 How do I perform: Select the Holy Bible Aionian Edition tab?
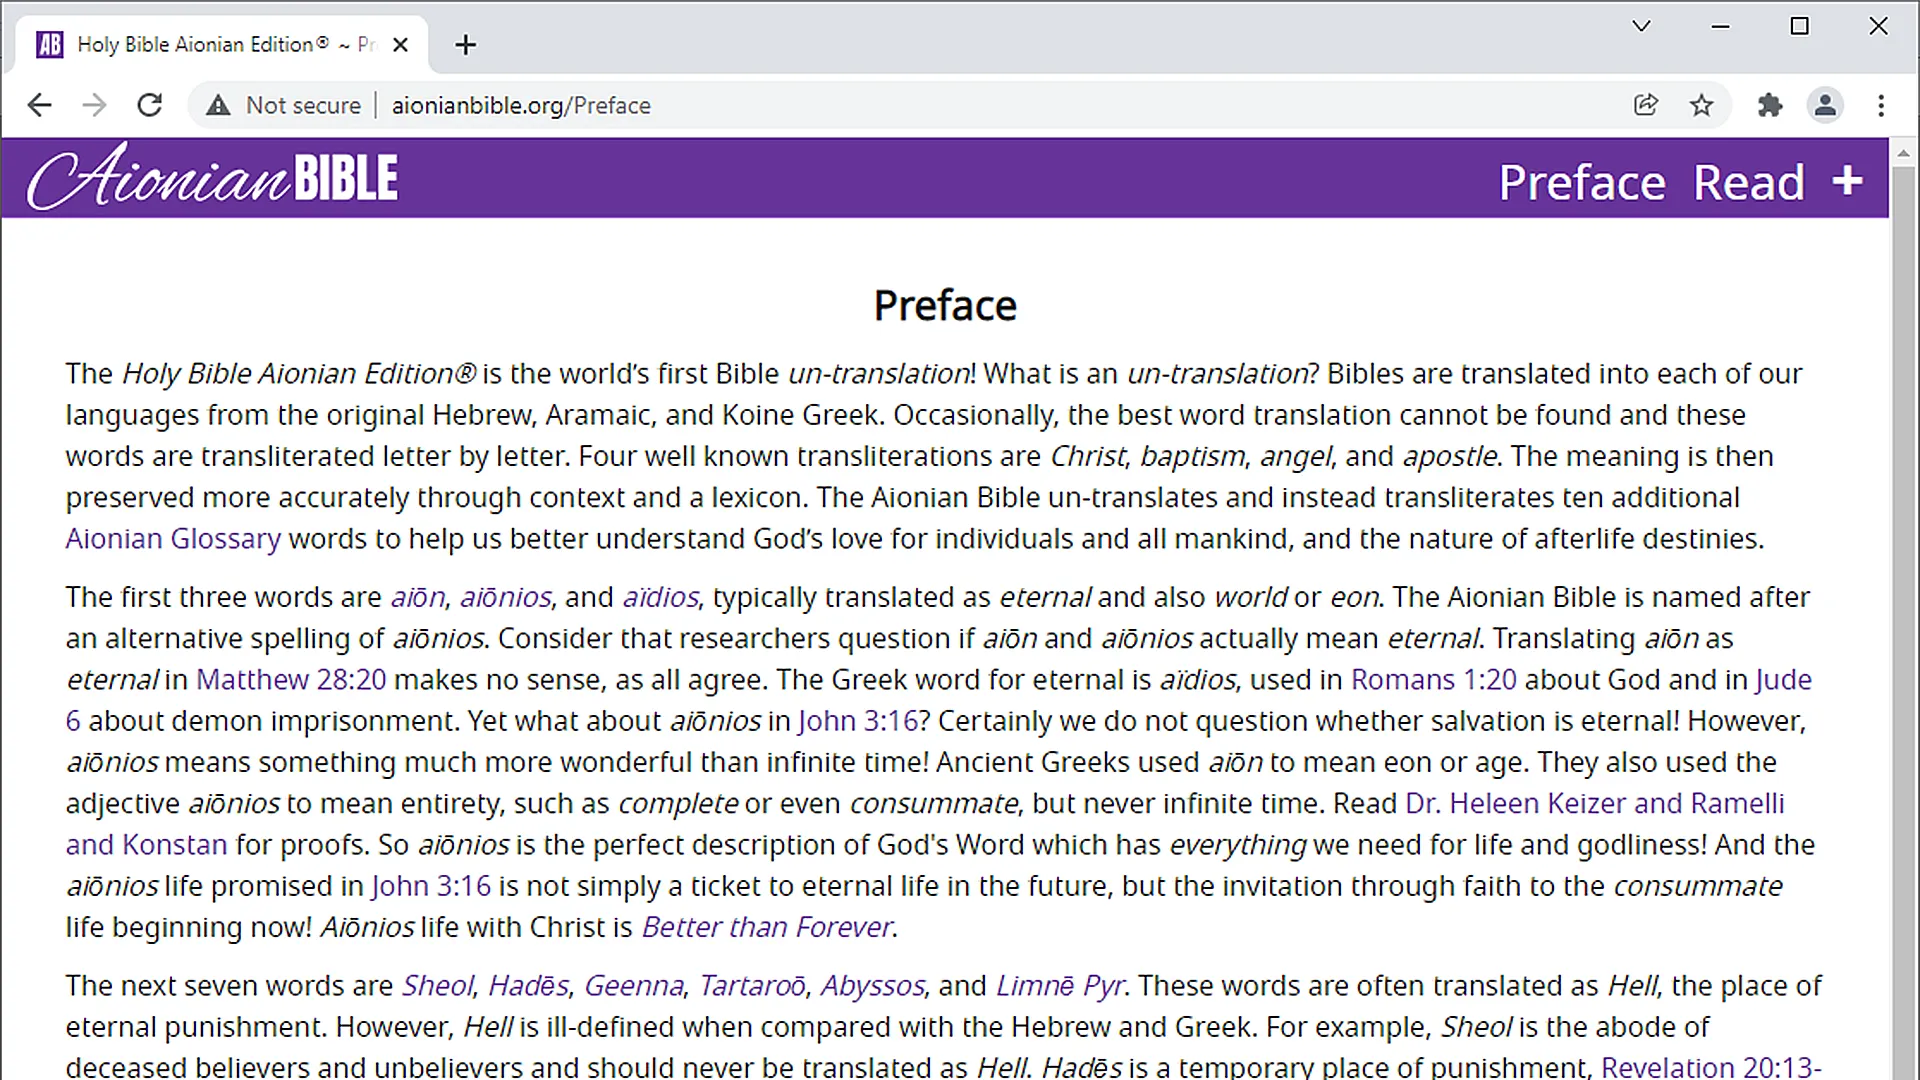pos(222,45)
